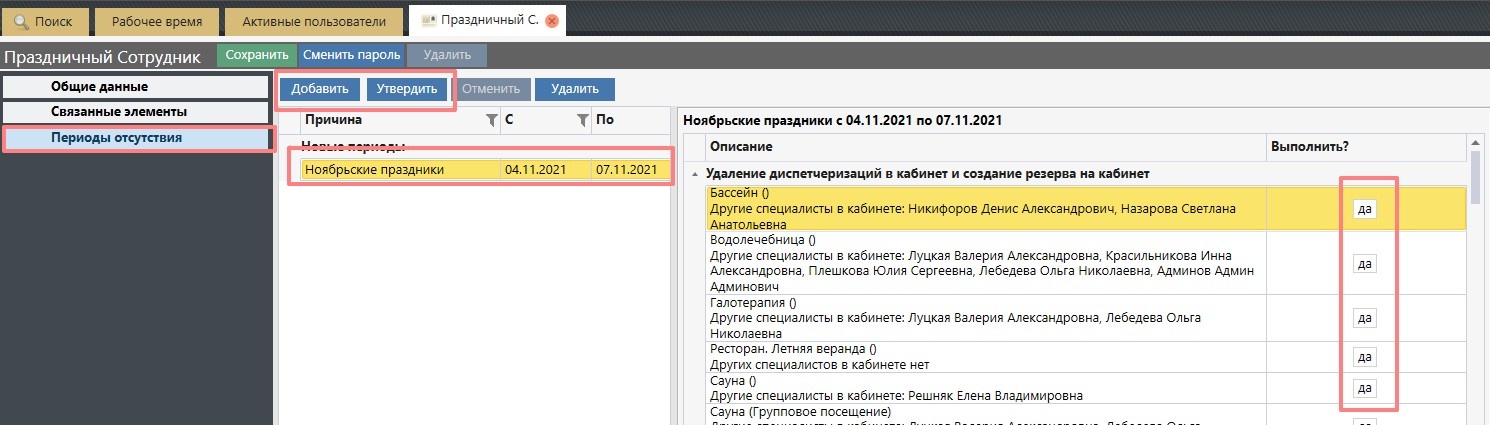Click the card icon on Праздничный С. tab

coord(429,21)
